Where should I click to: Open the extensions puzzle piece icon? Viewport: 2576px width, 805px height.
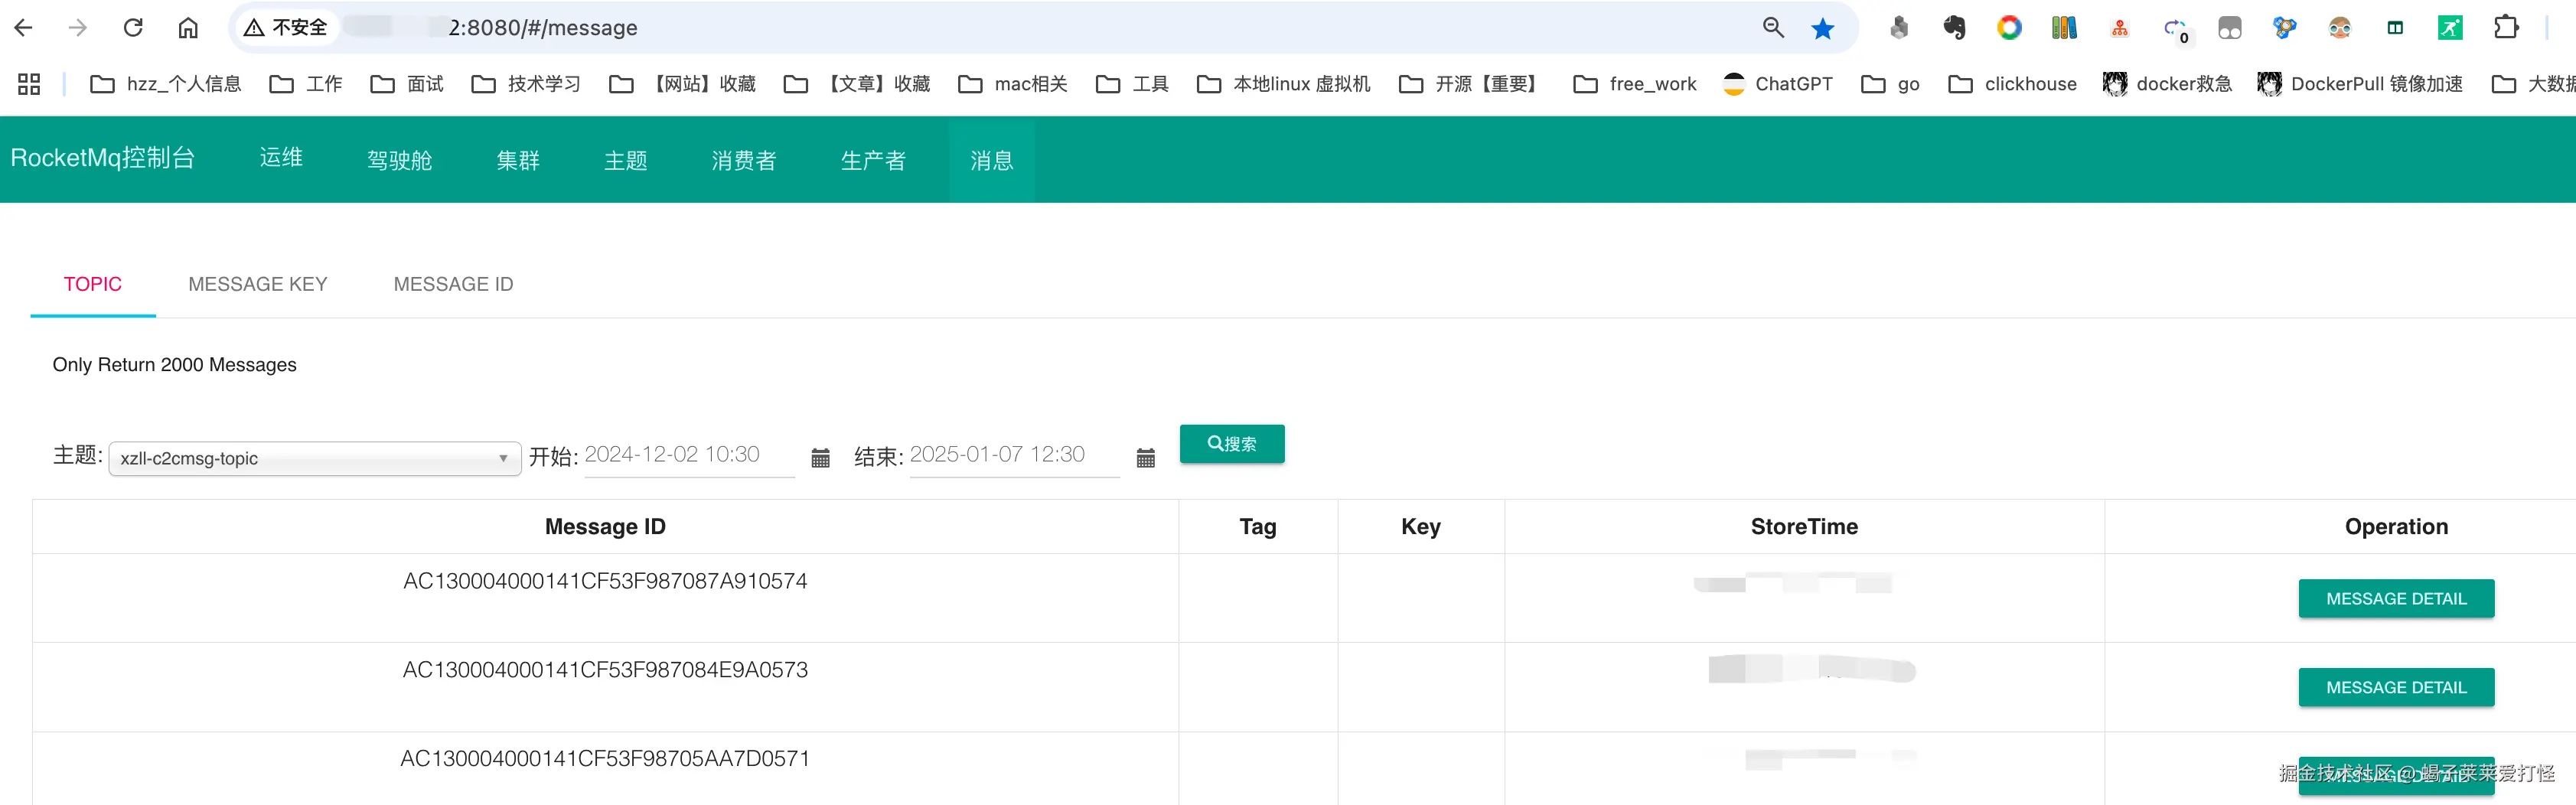tap(2506, 27)
